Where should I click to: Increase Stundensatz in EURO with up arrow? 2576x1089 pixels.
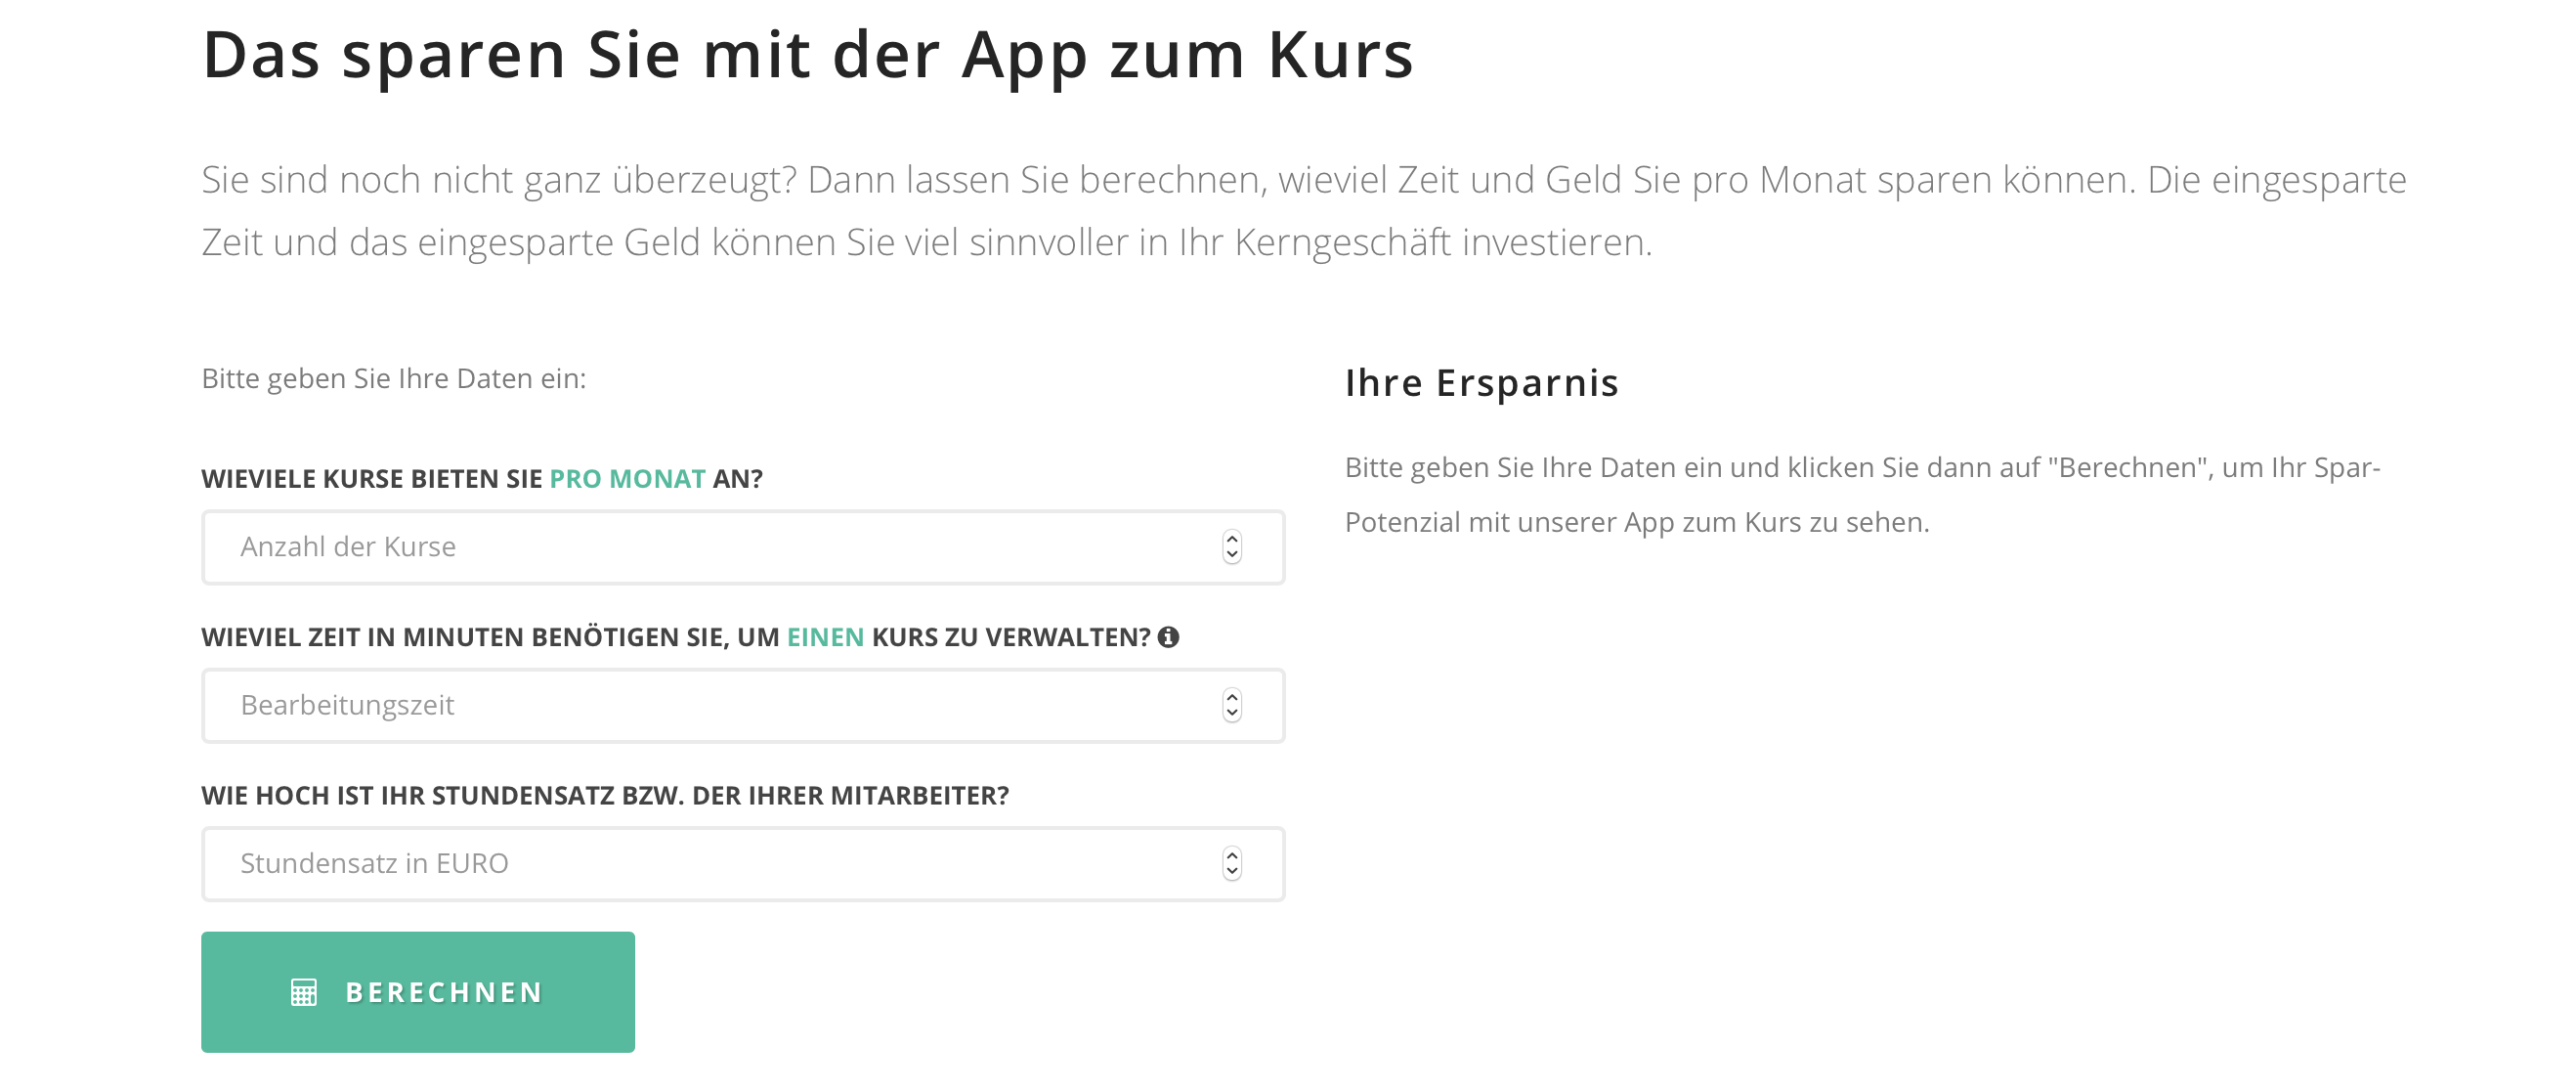click(x=1232, y=854)
